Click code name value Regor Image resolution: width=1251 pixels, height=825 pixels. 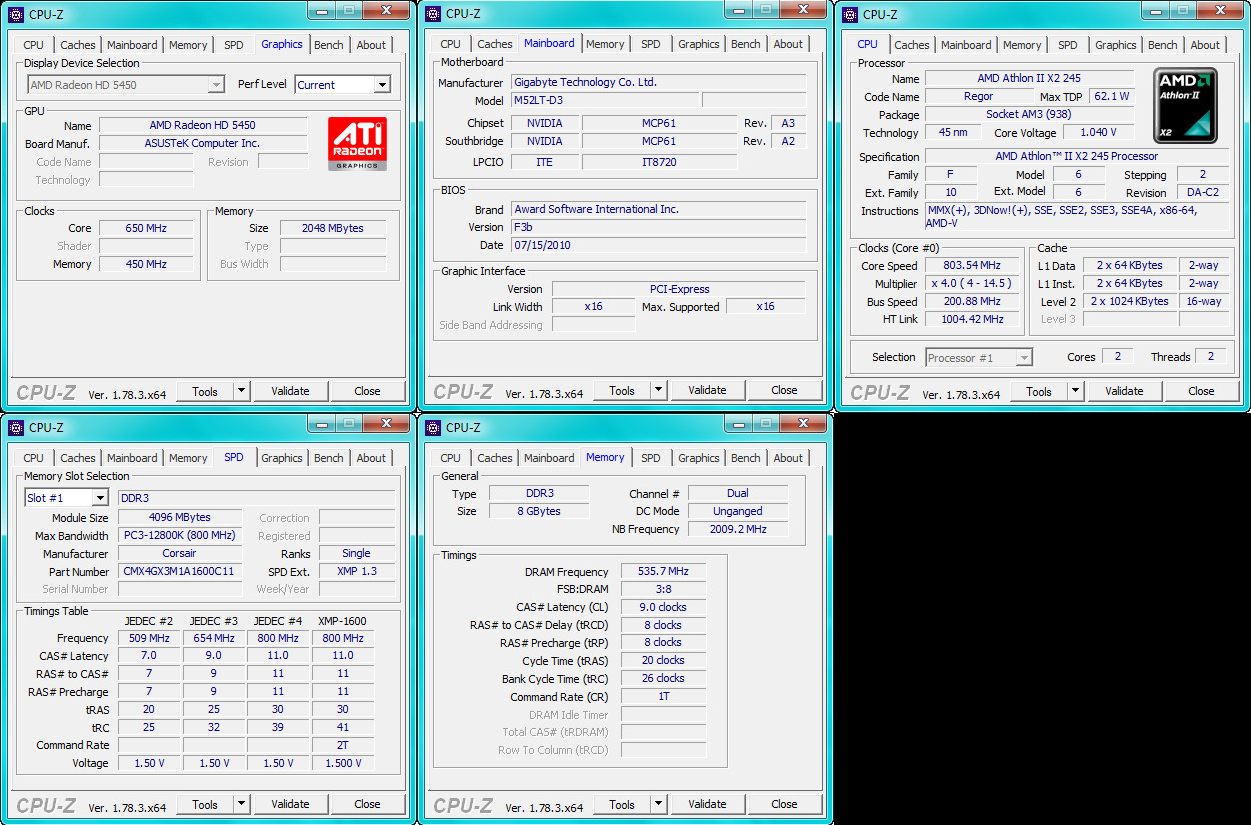(978, 96)
